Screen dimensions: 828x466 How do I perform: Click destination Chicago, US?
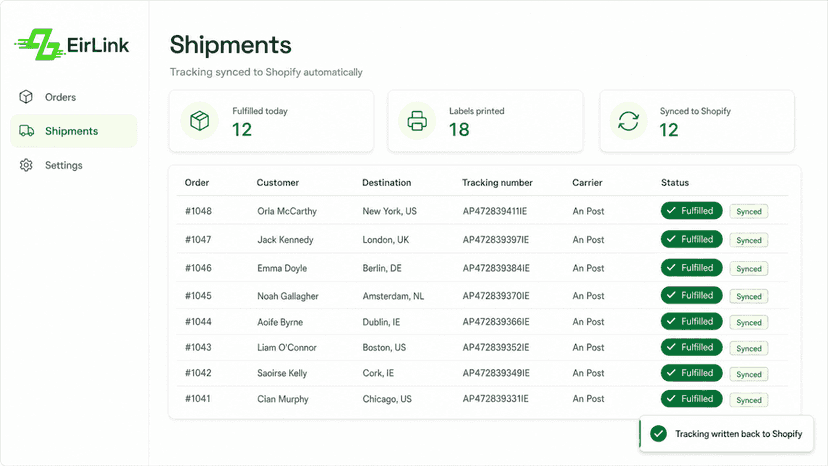tap(387, 399)
